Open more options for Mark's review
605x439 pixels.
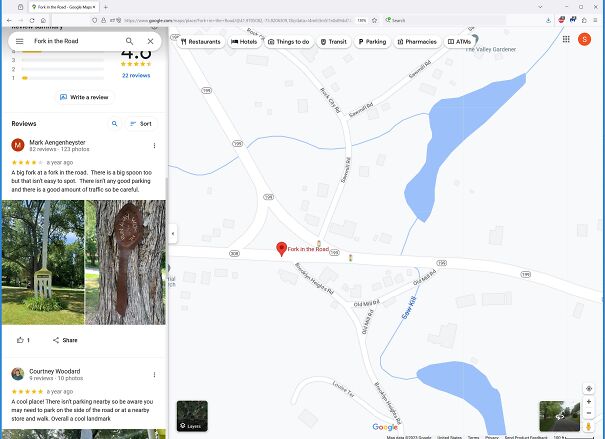pos(154,145)
